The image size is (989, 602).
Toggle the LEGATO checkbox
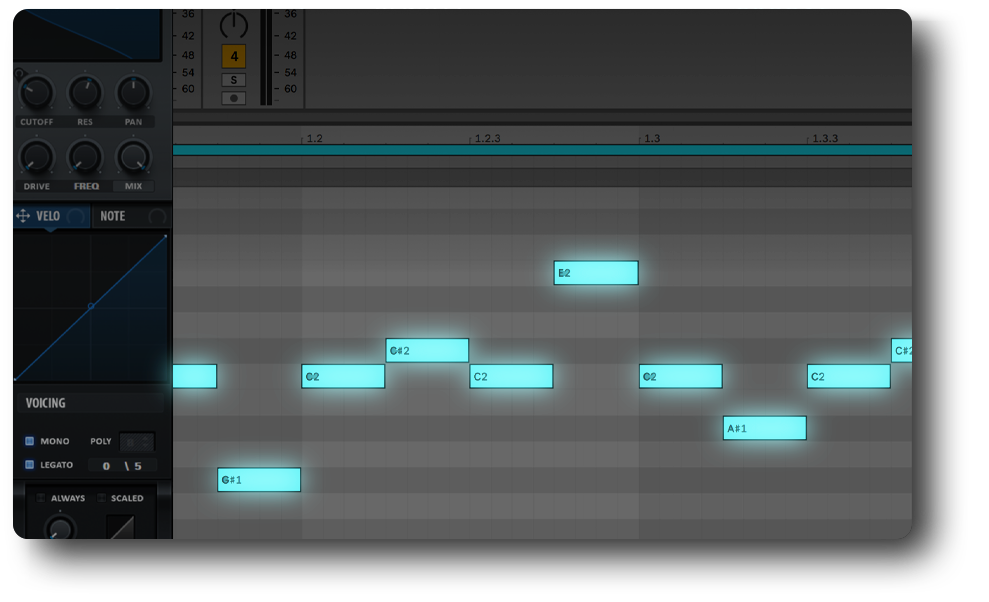(x=30, y=465)
